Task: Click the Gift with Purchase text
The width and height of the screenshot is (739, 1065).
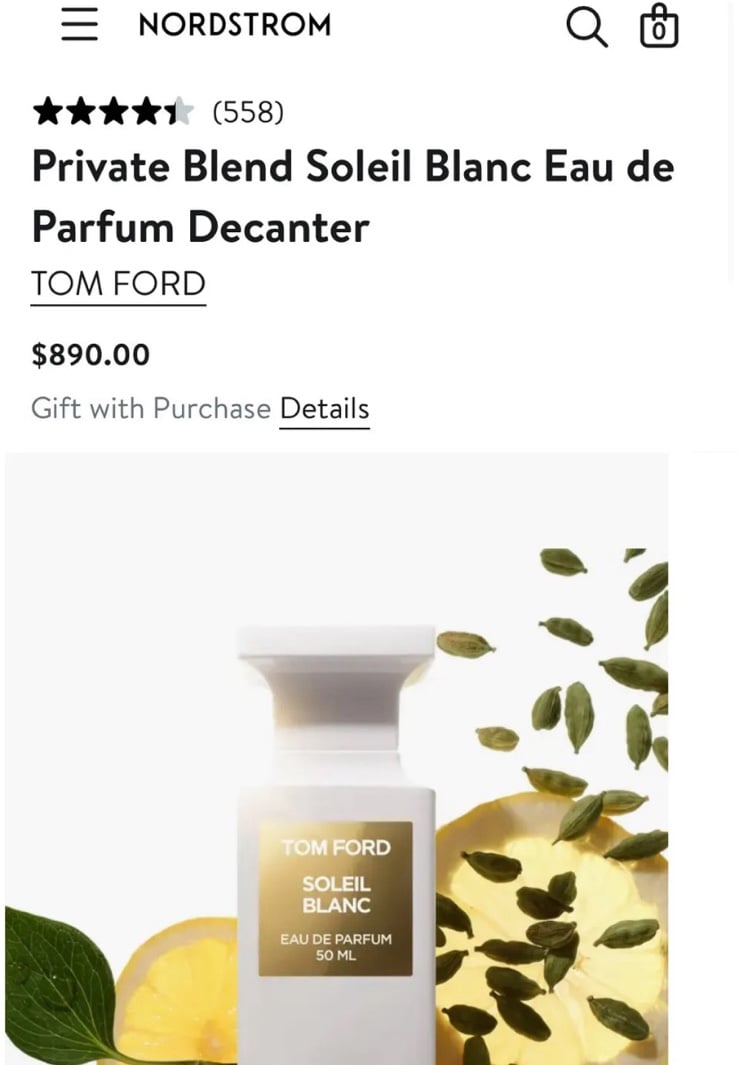Action: coord(151,409)
